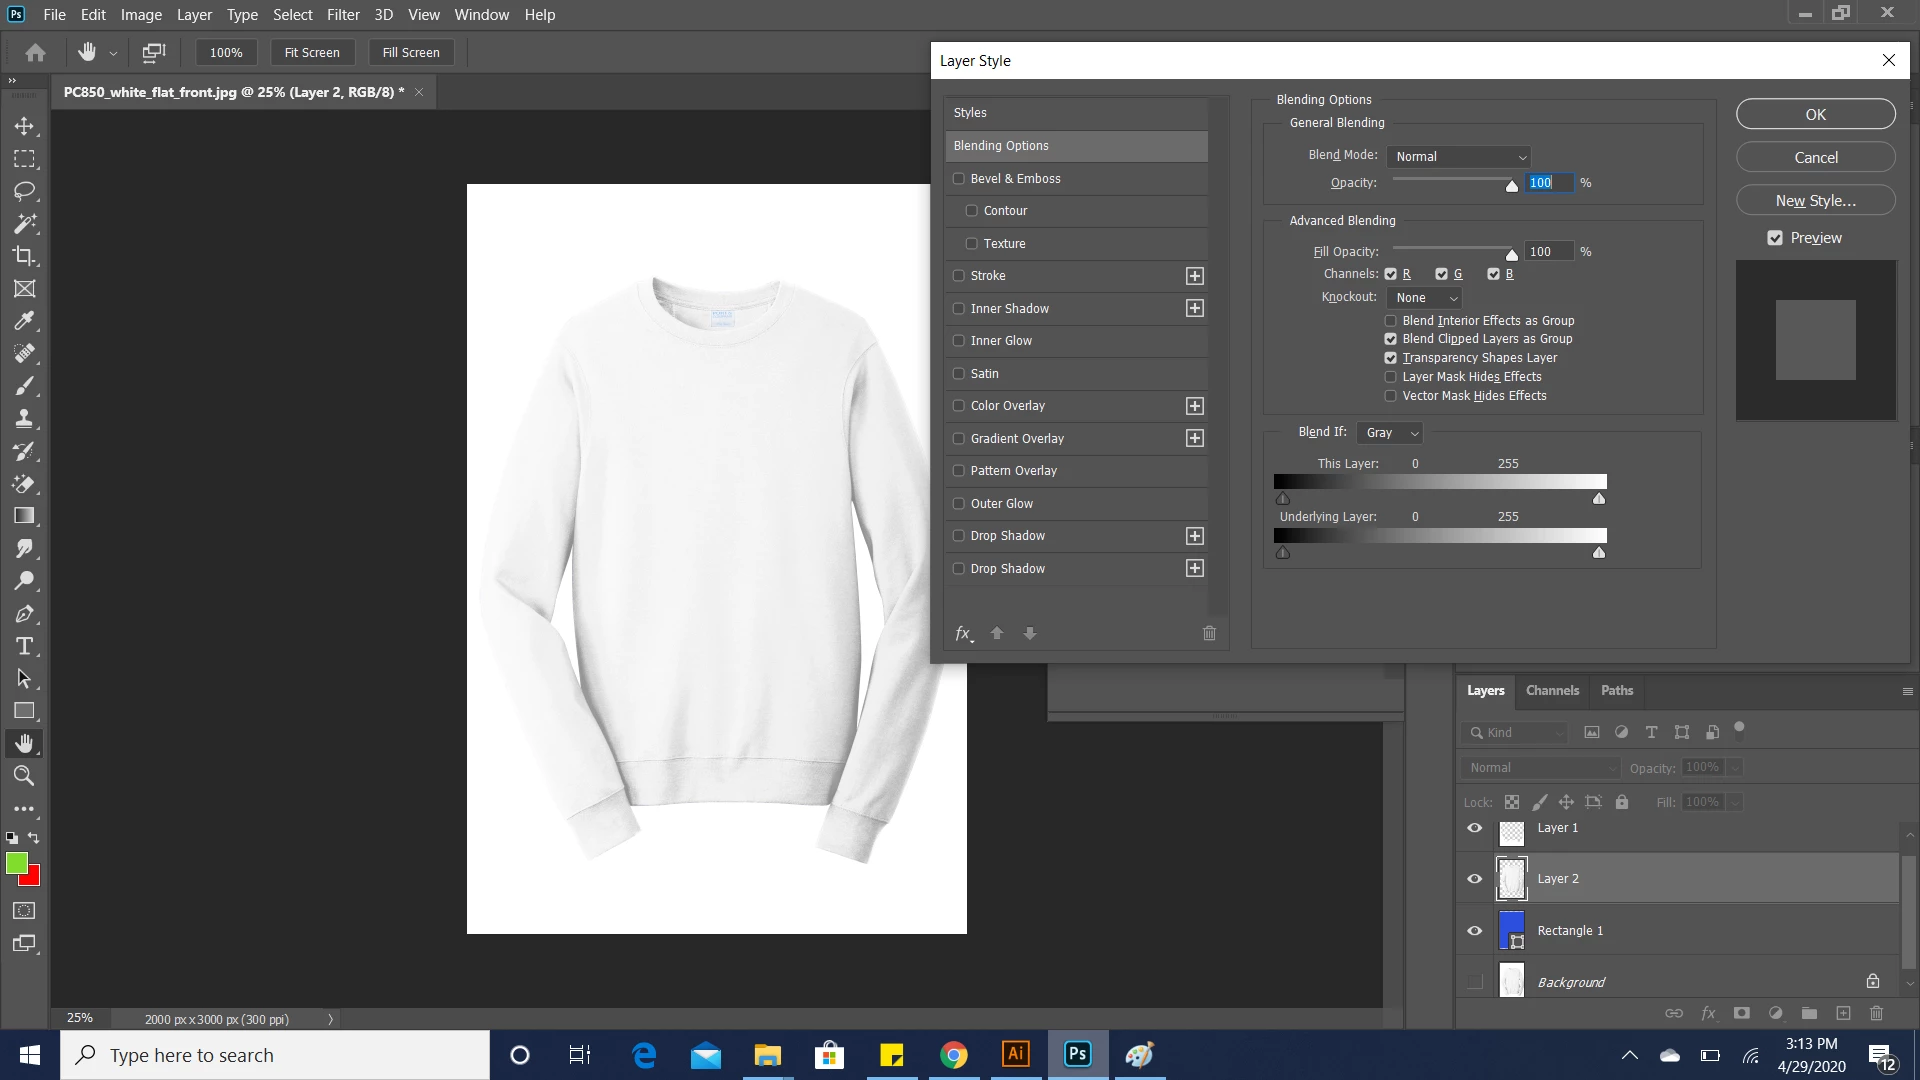Hide Rectangle 1 layer visibility
The height and width of the screenshot is (1080, 1920).
1474,931
